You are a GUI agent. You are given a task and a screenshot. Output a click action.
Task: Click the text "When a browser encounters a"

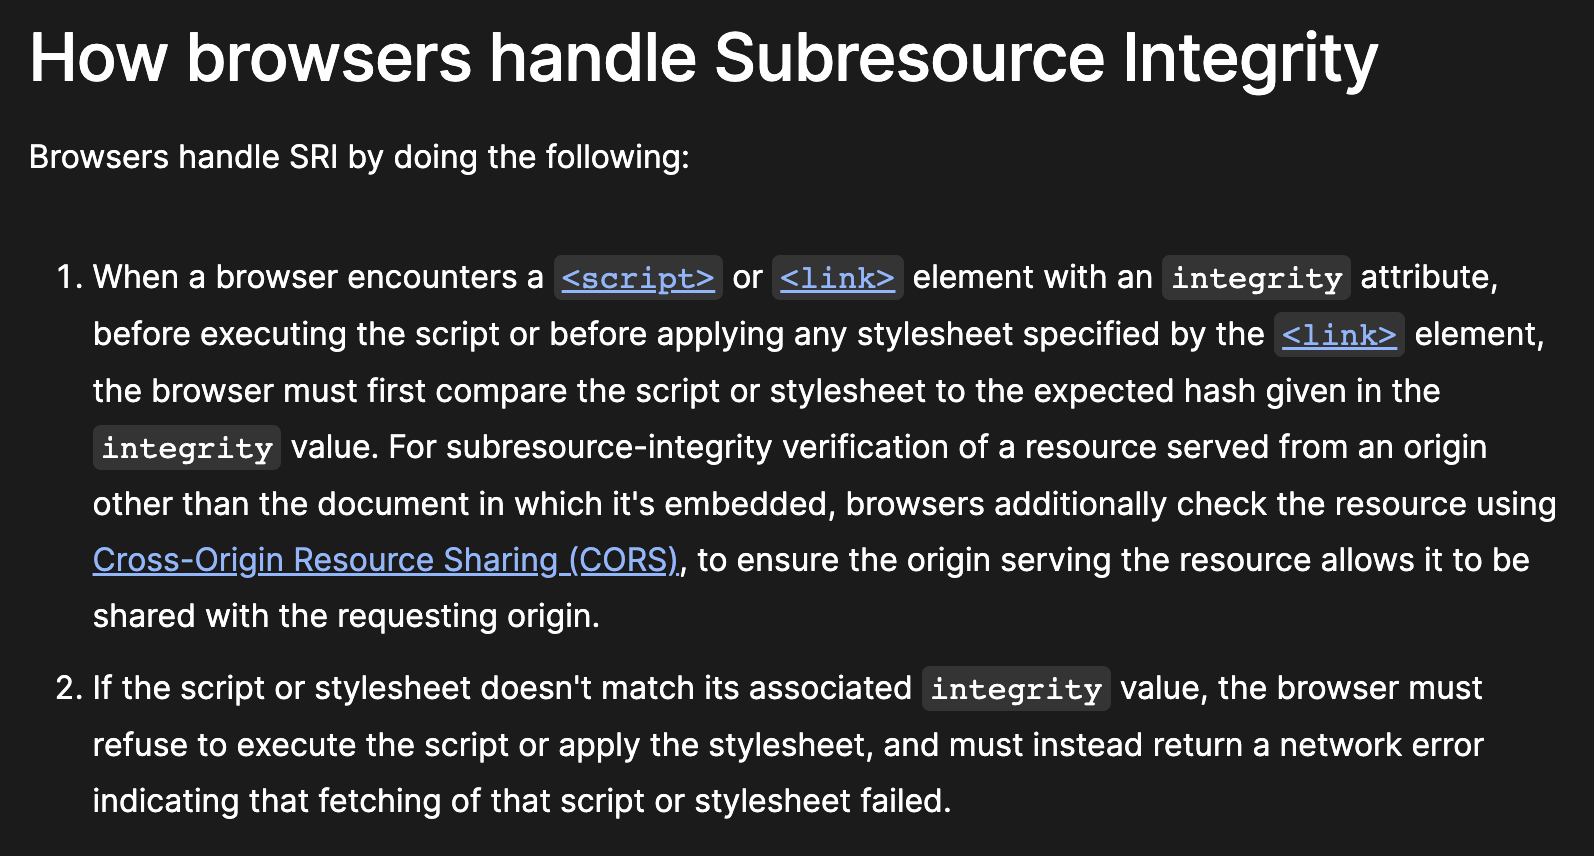click(318, 277)
